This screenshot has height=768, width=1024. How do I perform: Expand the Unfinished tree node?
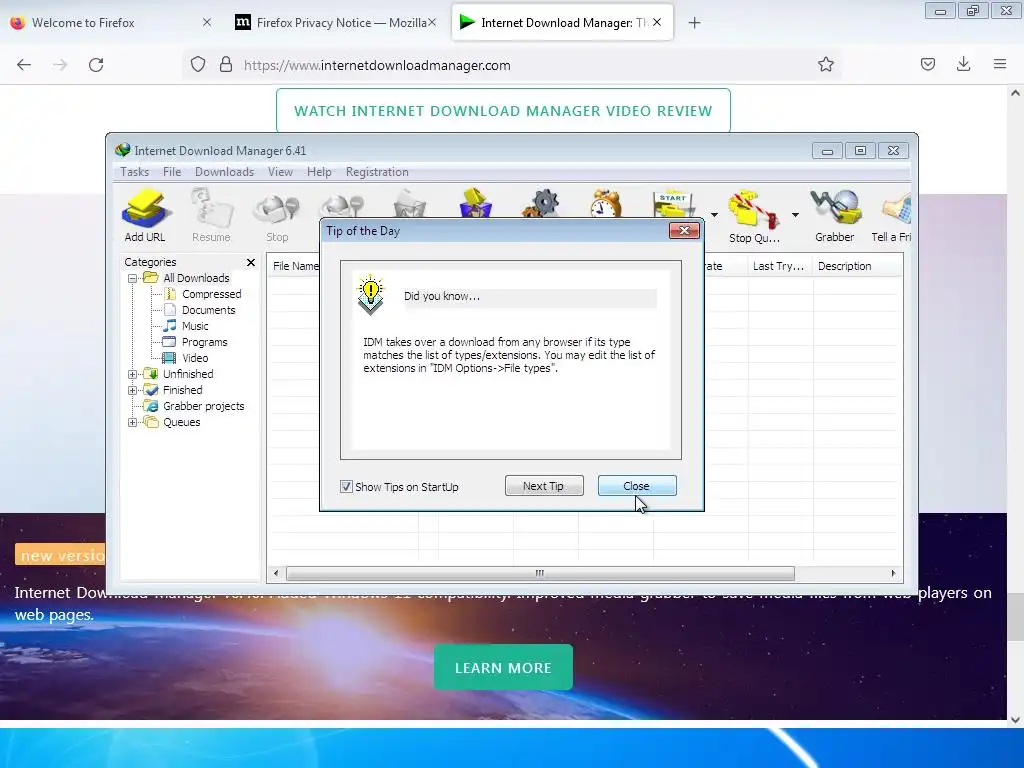133,374
